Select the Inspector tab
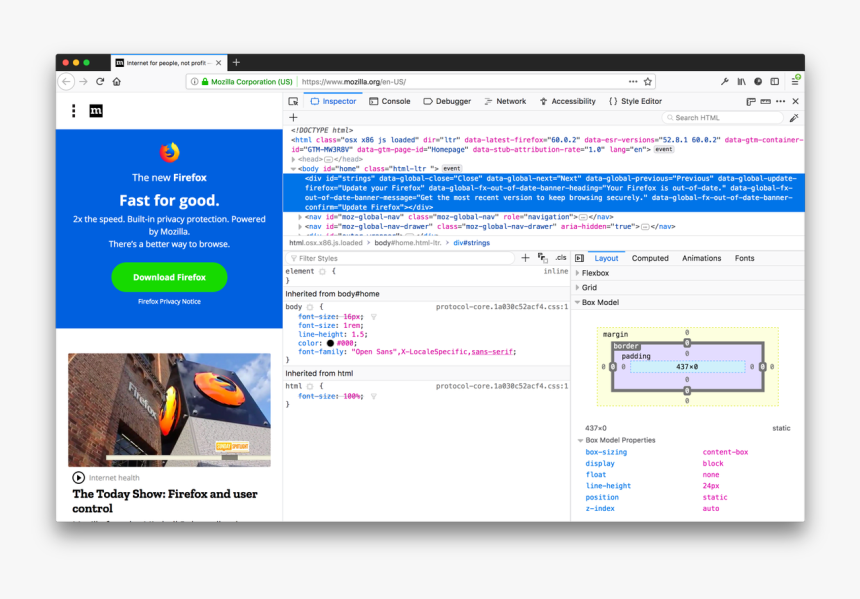 pyautogui.click(x=333, y=101)
